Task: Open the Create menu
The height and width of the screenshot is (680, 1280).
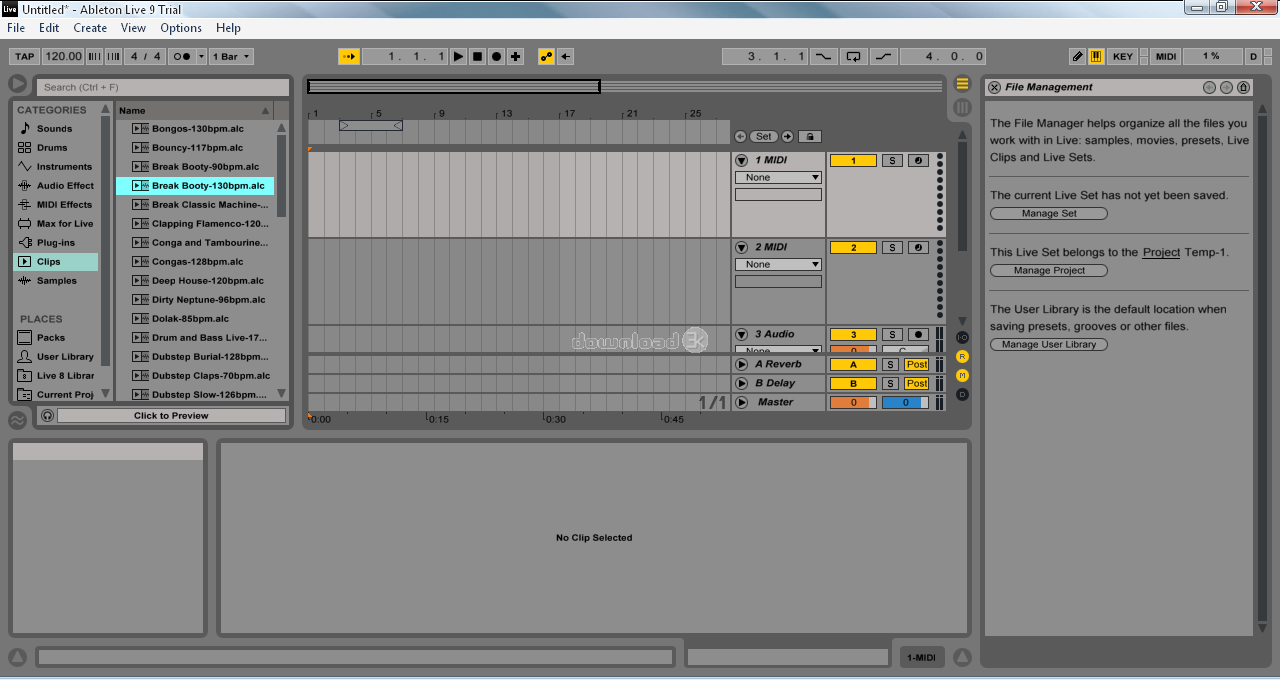Action: click(x=90, y=28)
